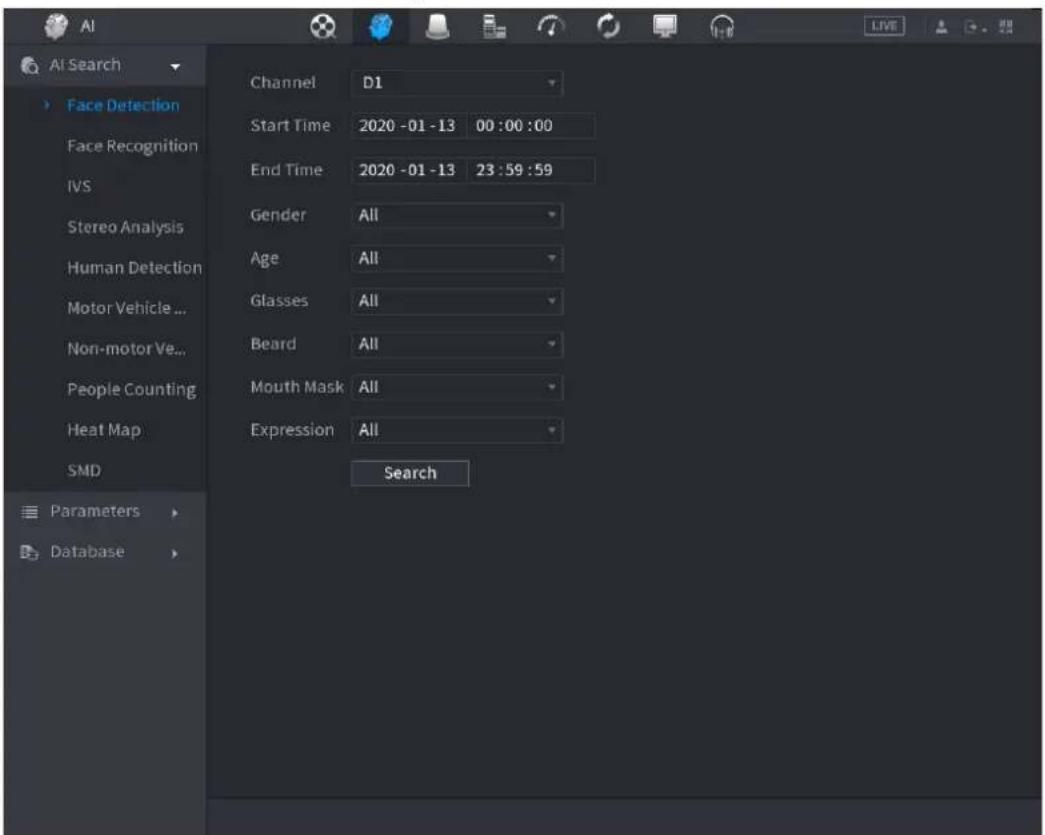
Task: Open the Beard dropdown
Action: click(x=457, y=345)
